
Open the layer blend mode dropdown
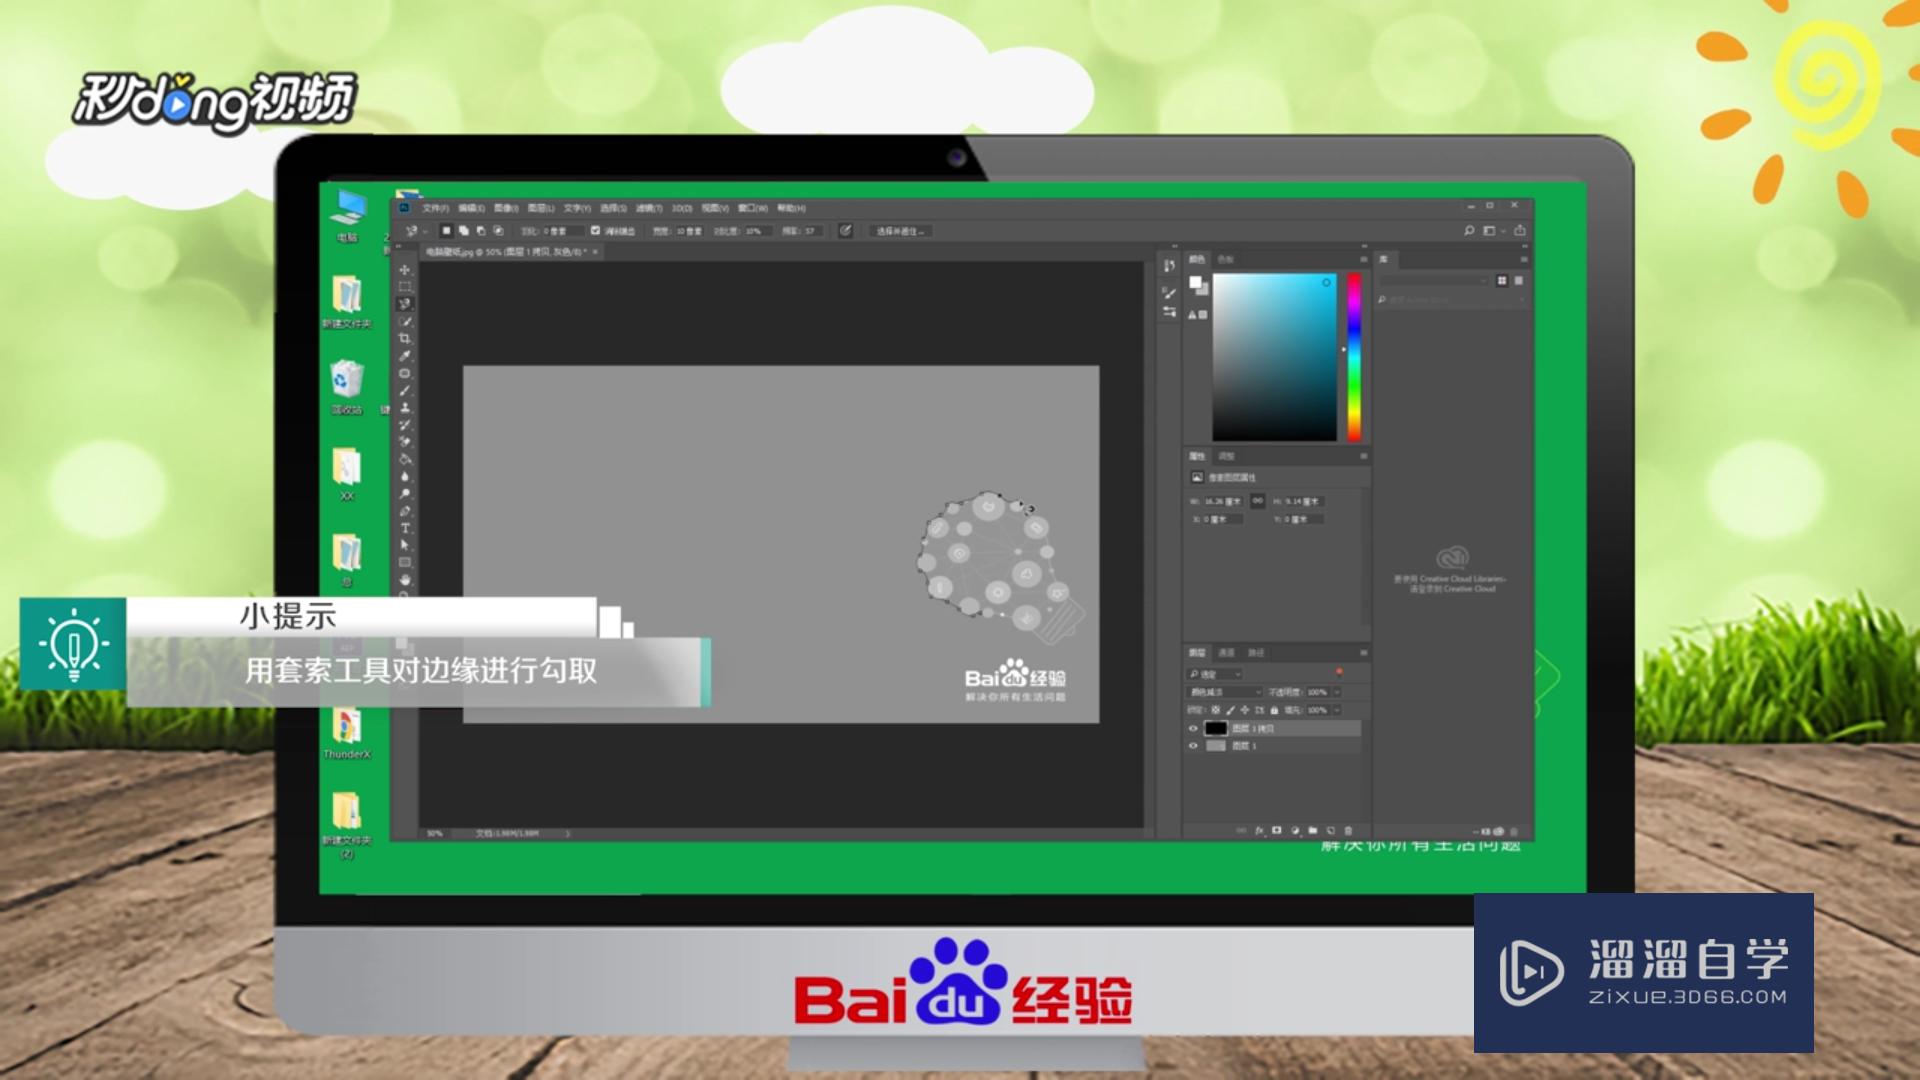(x=1225, y=692)
